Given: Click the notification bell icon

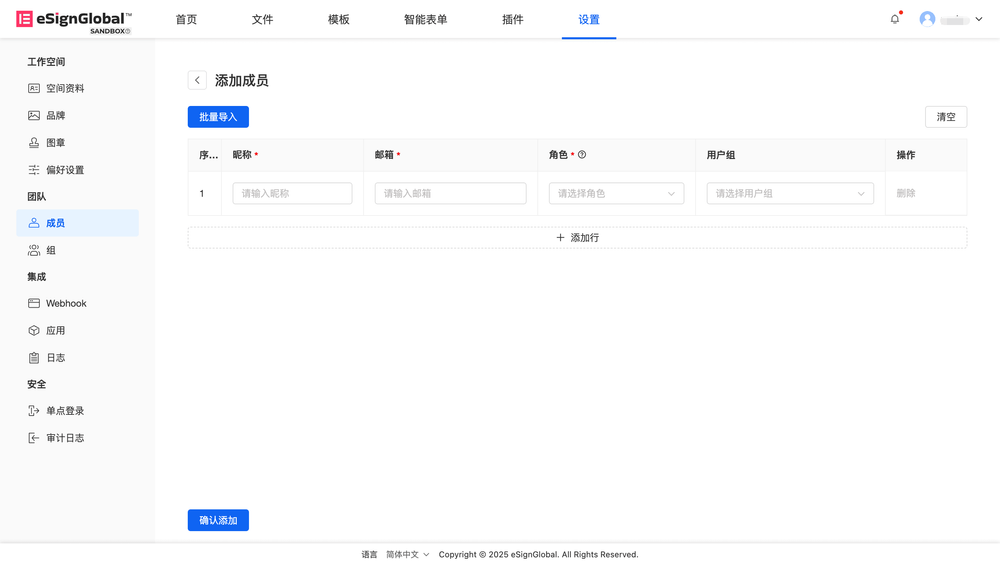Looking at the screenshot, I should point(895,19).
